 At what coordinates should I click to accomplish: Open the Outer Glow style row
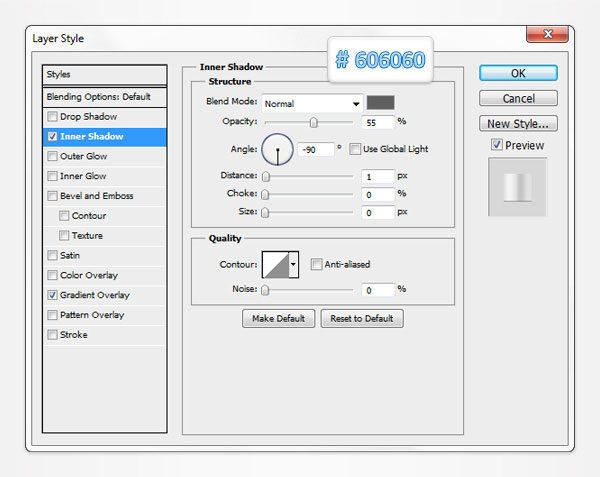(105, 156)
